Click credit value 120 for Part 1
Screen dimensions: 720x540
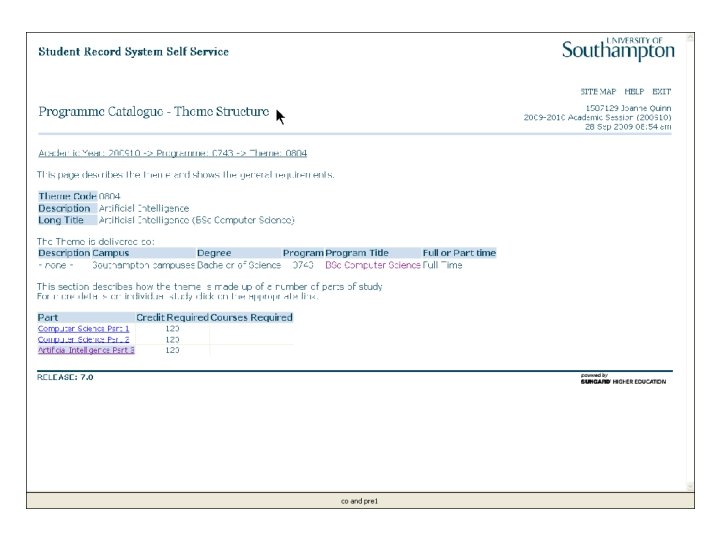click(172, 329)
